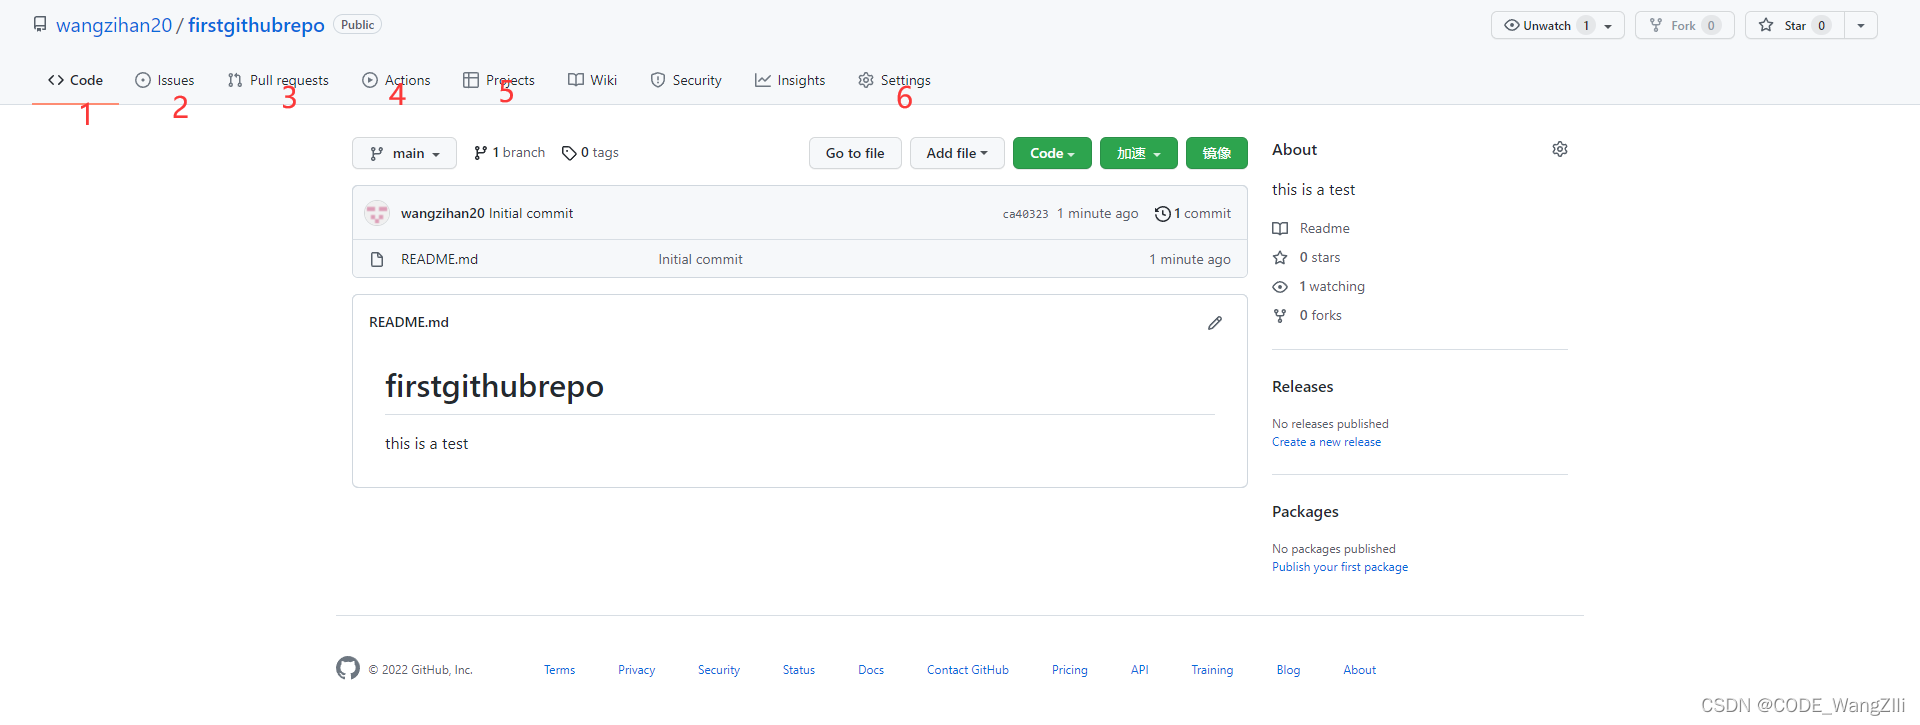The image size is (1920, 725).
Task: Click Contact GitHub in footer
Action: click(x=967, y=670)
